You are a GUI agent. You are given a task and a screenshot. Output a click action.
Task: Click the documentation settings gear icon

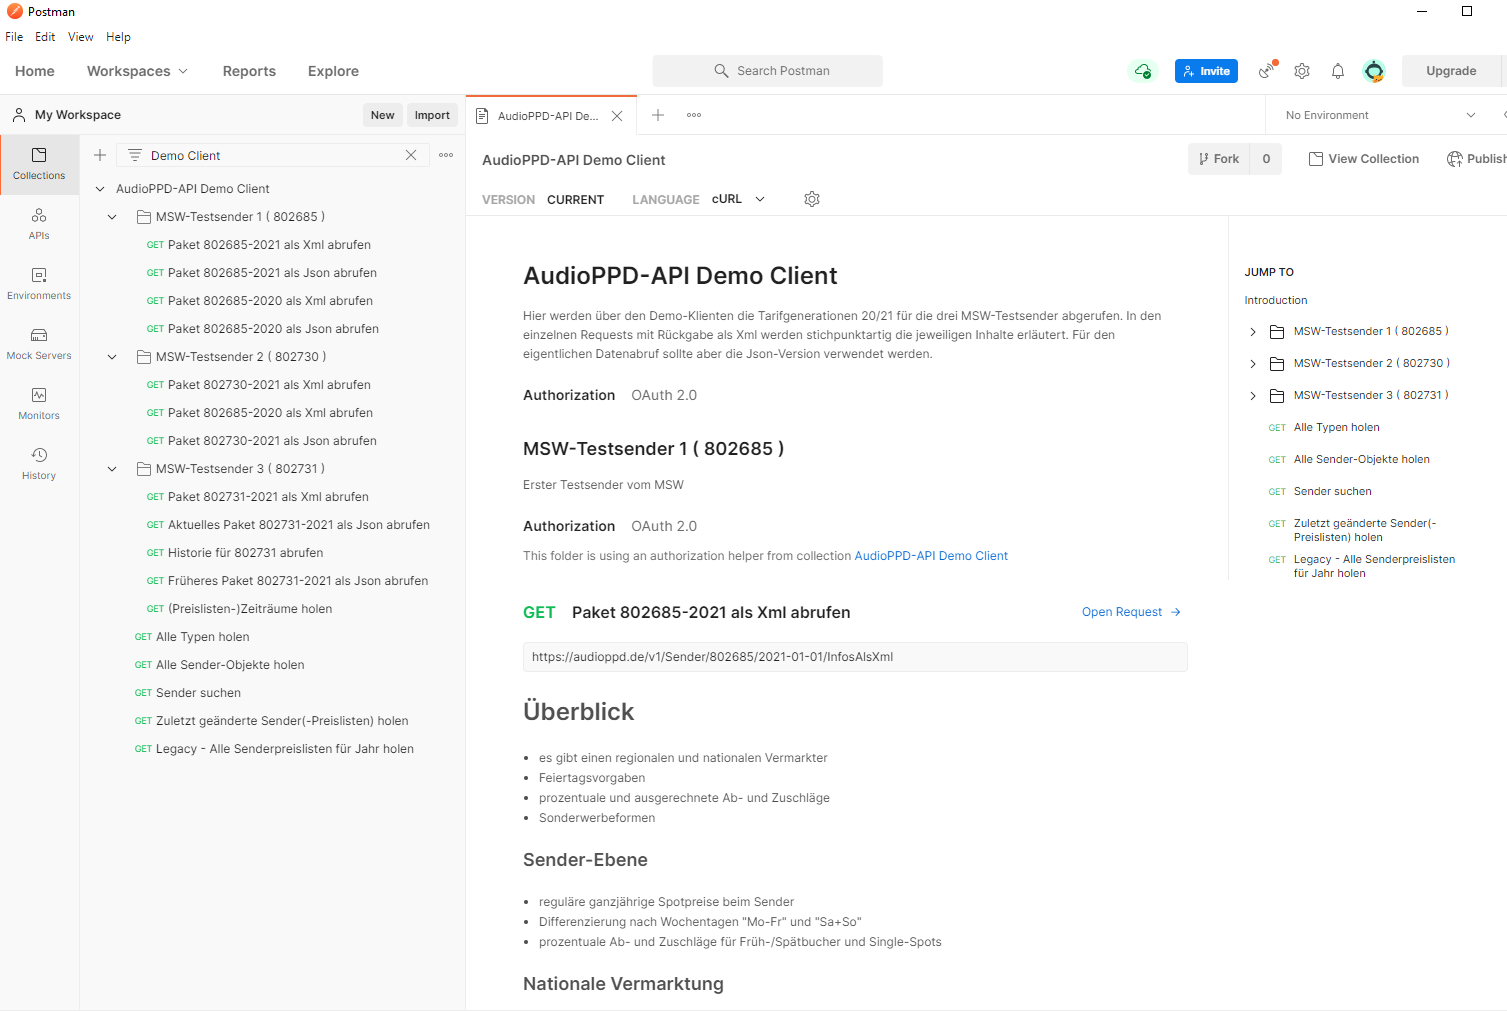[812, 199]
